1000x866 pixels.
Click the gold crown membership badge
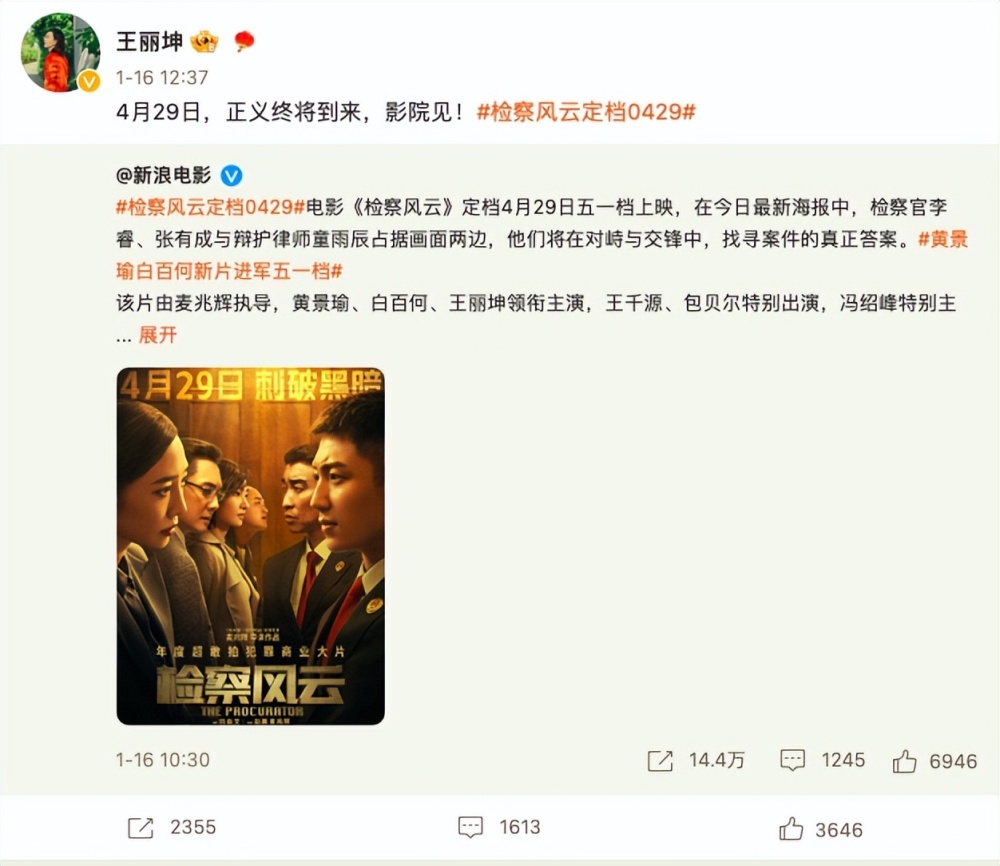coord(204,42)
